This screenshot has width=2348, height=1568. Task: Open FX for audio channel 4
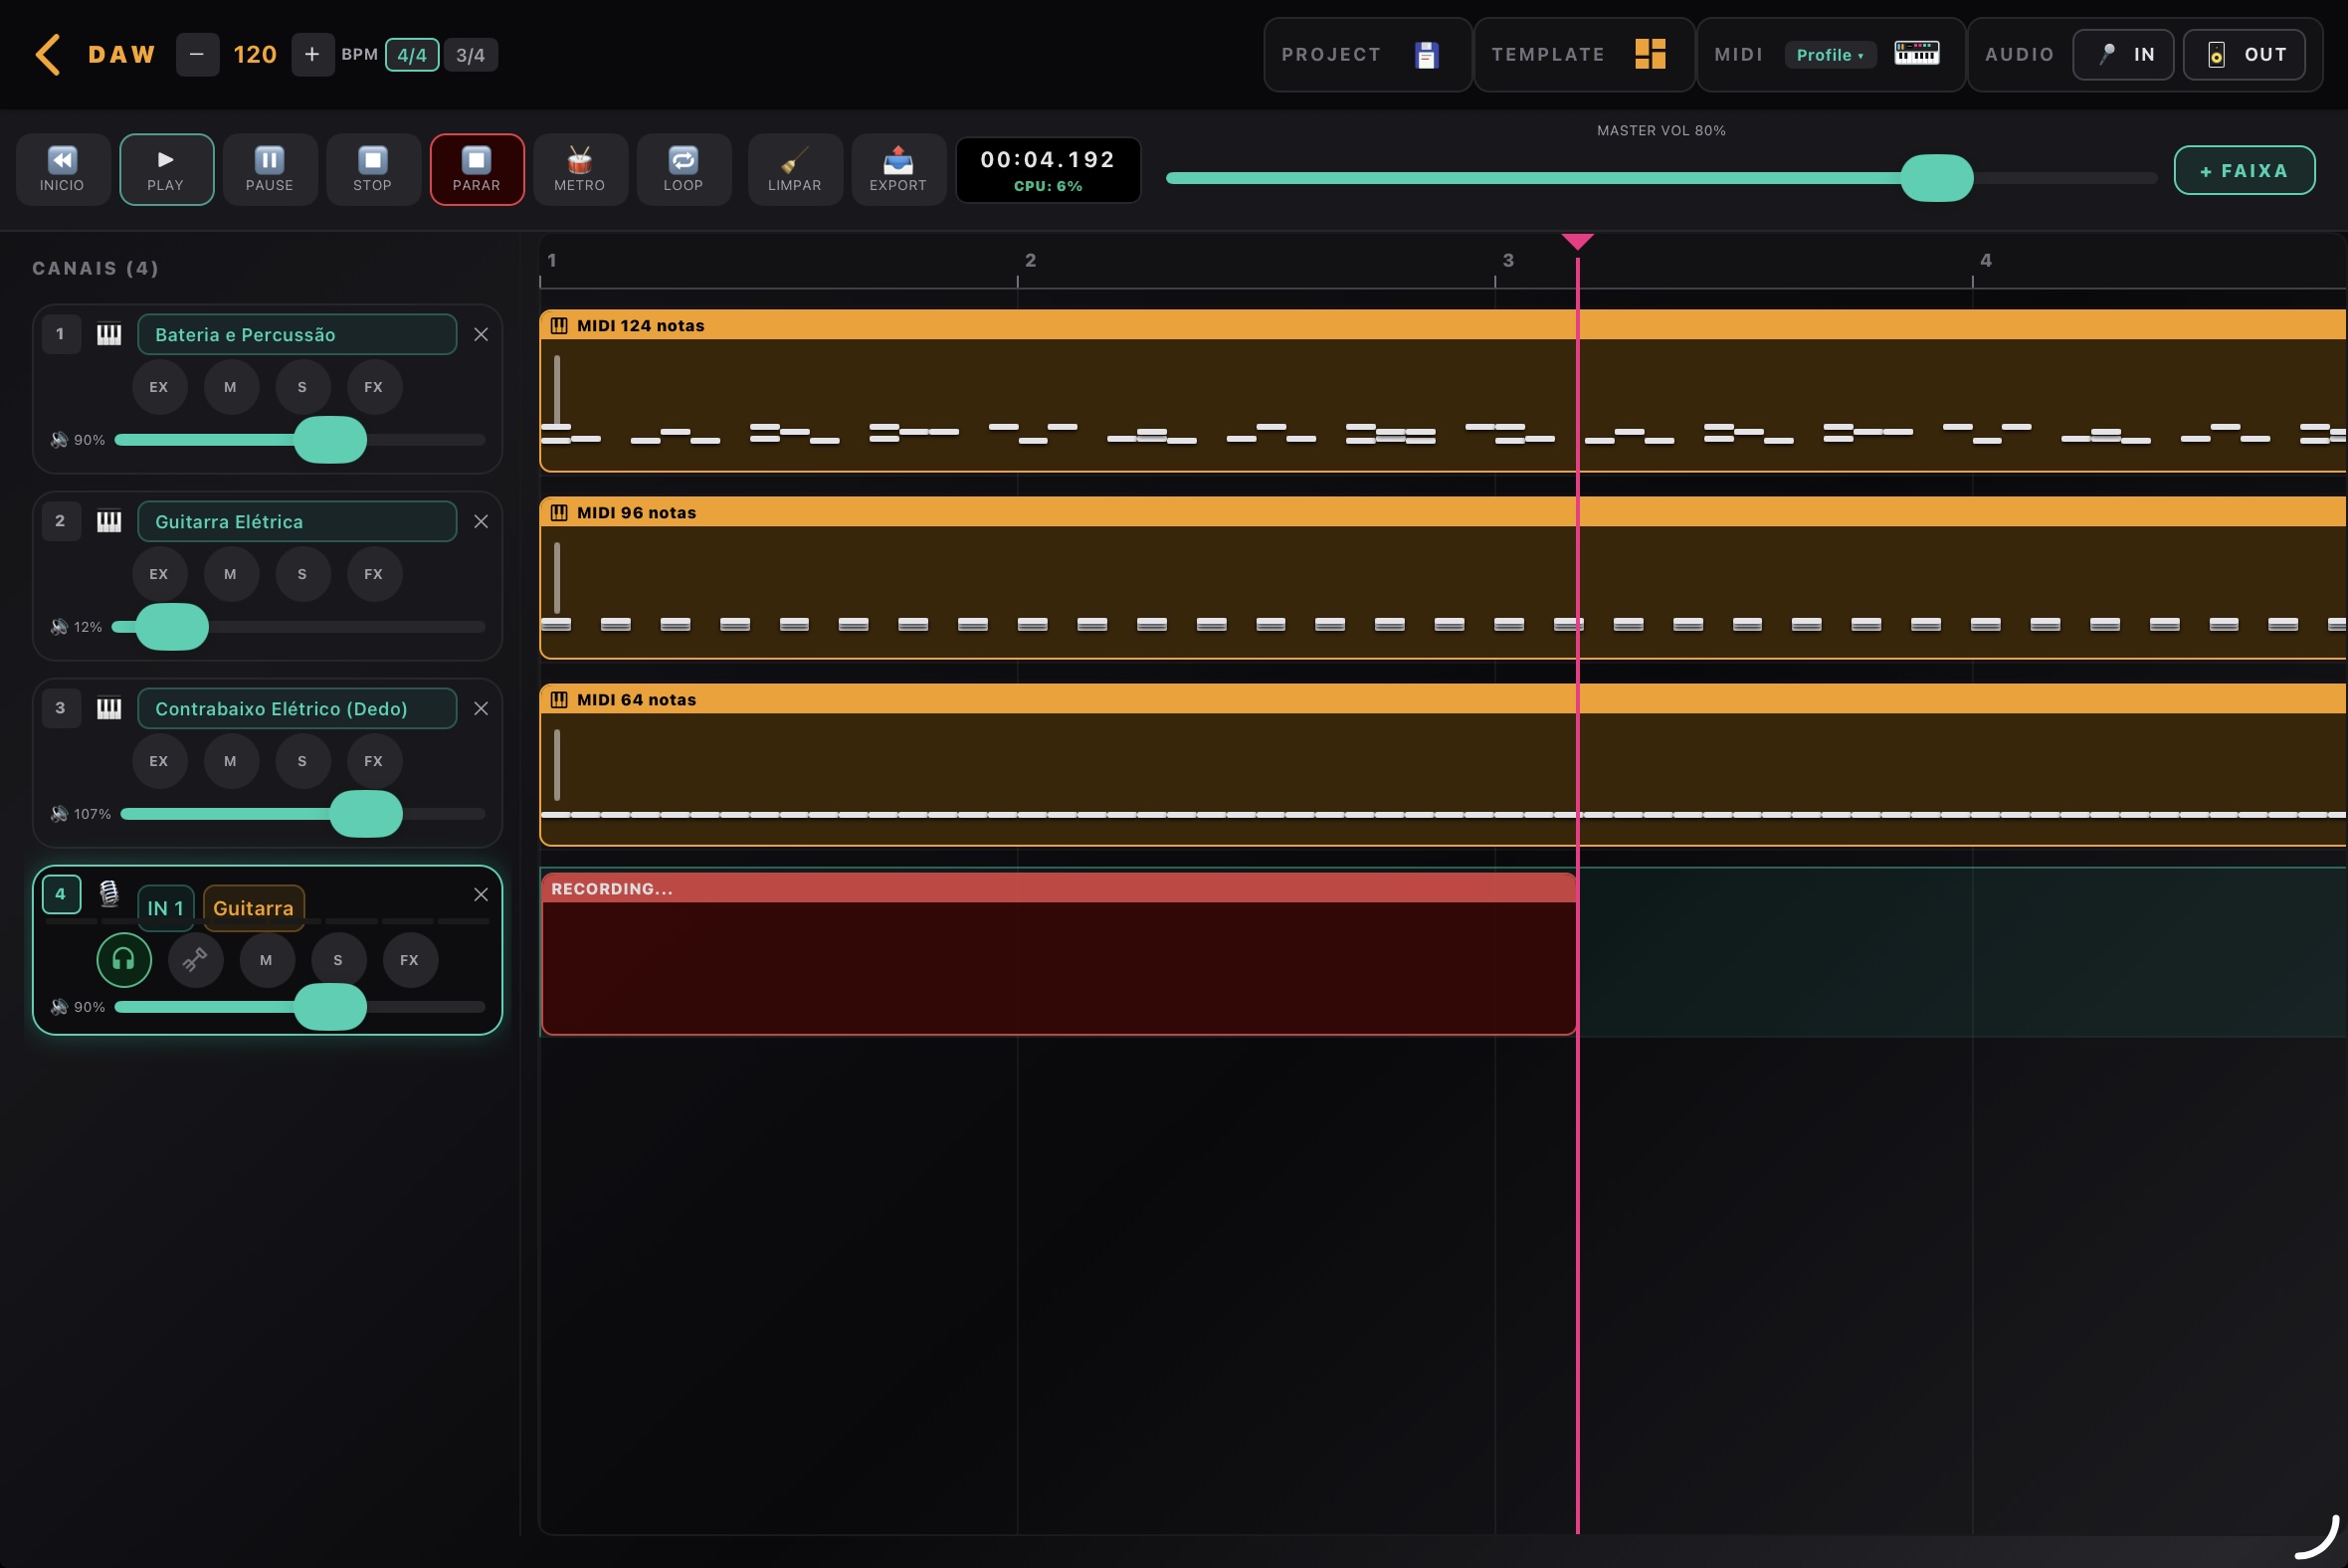tap(410, 960)
